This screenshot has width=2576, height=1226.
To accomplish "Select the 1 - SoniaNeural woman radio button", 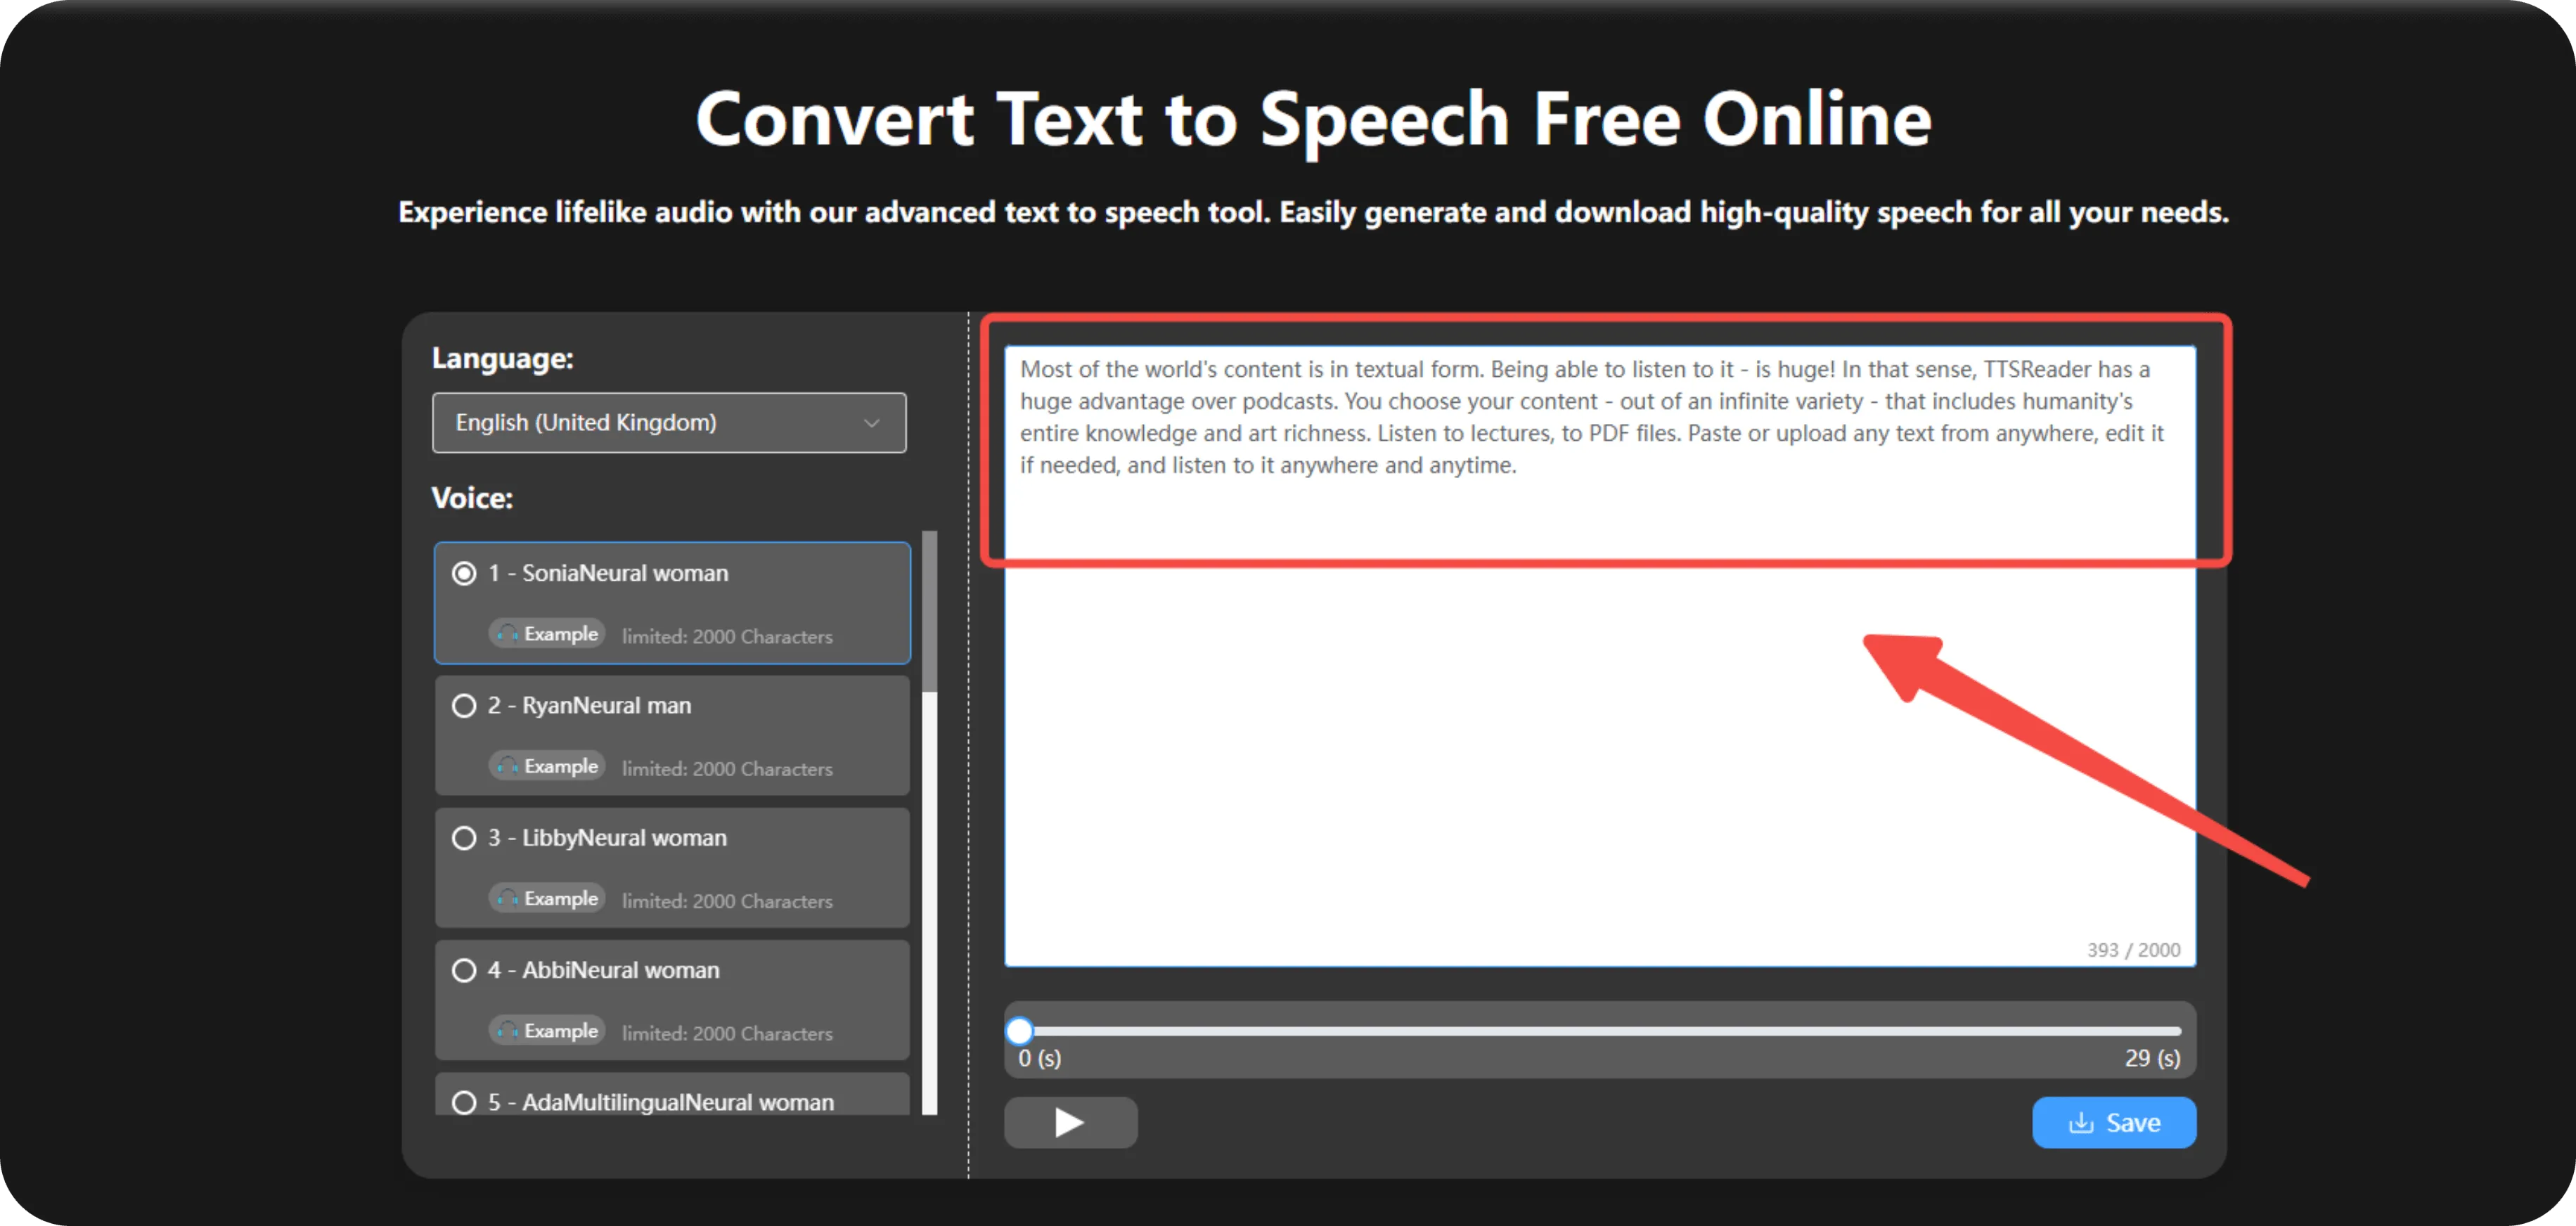I will point(464,574).
